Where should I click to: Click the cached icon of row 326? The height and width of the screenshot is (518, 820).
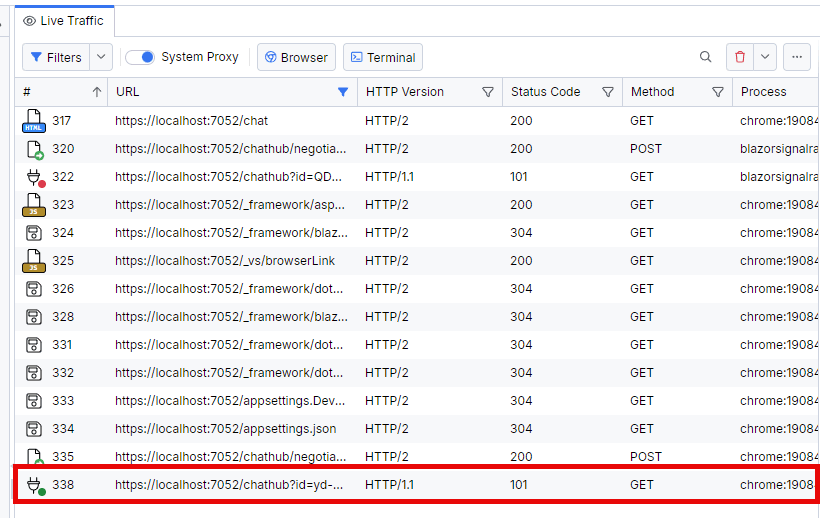point(33,289)
